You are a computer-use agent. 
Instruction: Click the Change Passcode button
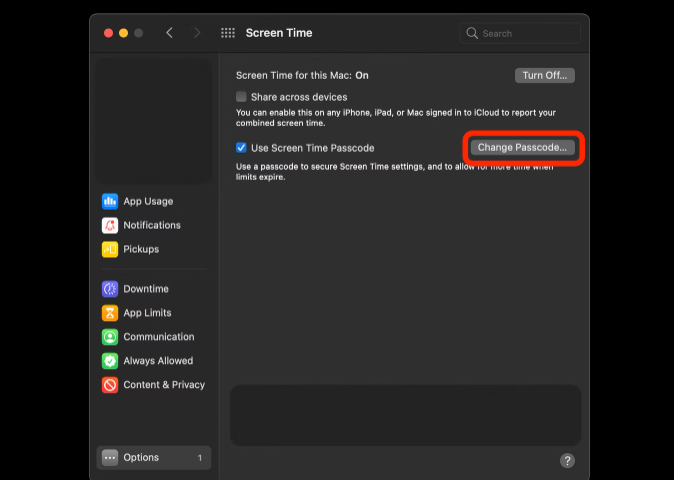tap(523, 147)
